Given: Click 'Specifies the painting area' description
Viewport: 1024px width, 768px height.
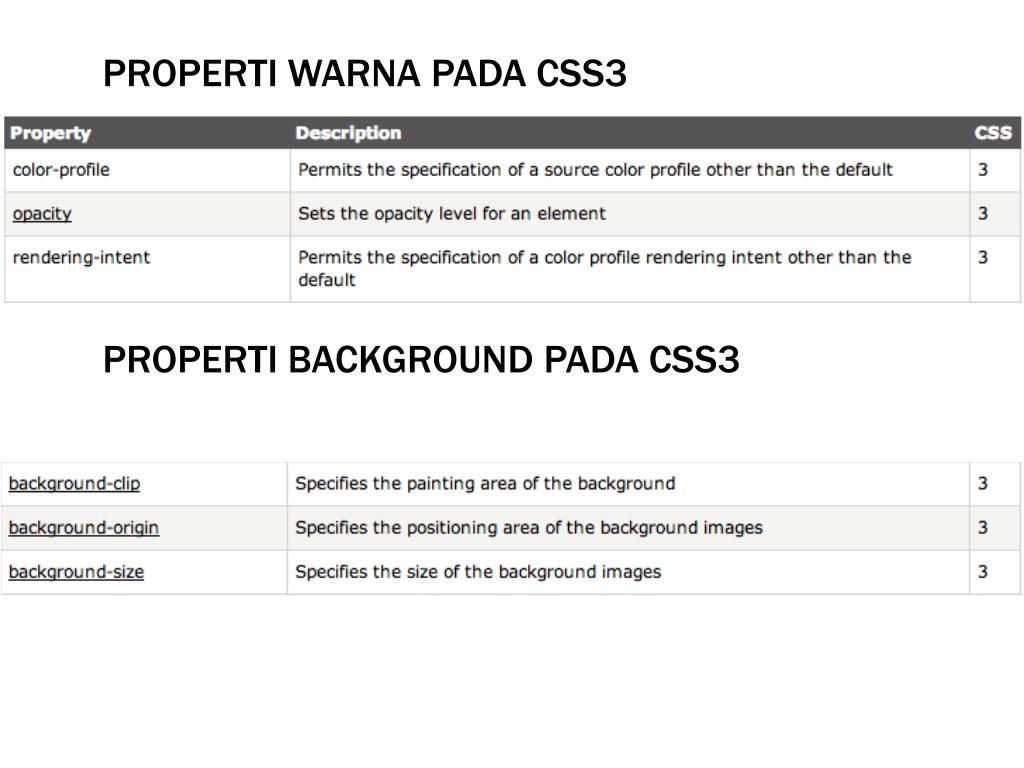Looking at the screenshot, I should pyautogui.click(x=485, y=483).
